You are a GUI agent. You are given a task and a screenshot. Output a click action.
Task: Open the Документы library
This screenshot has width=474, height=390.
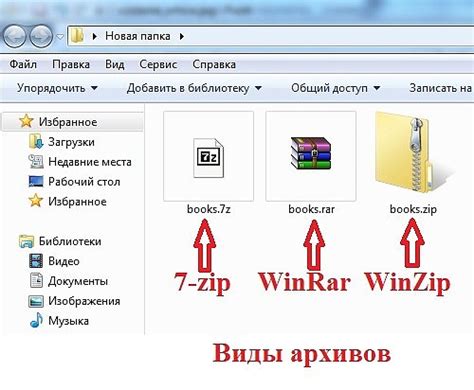(78, 281)
